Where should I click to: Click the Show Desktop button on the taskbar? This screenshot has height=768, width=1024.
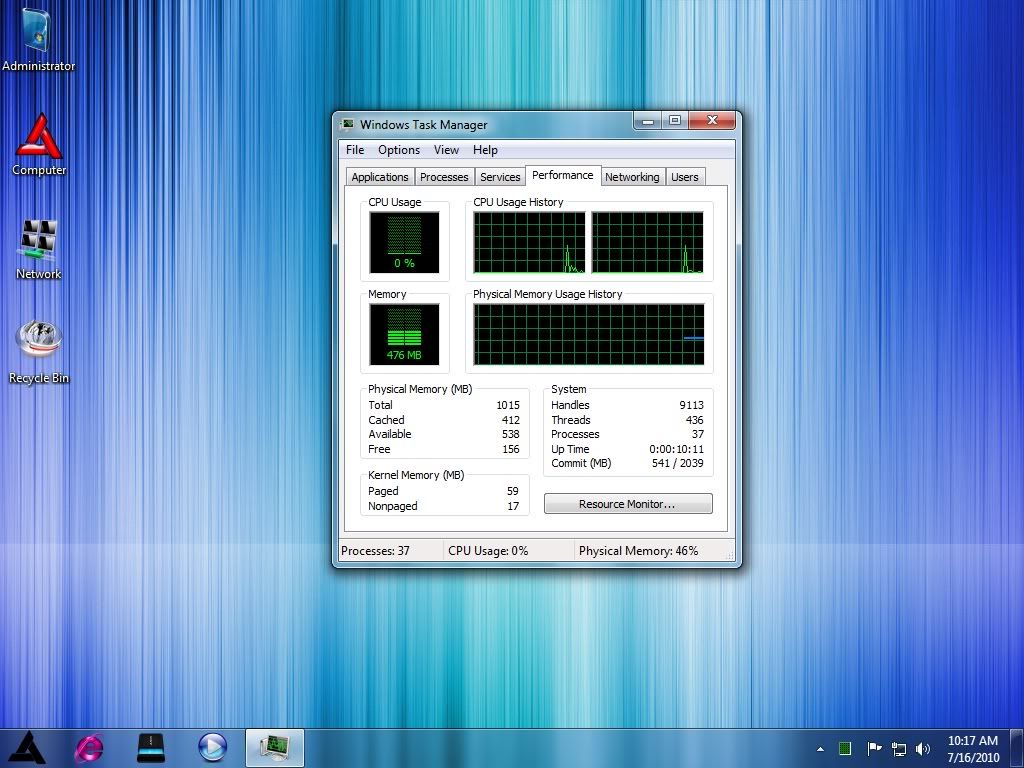[x=1017, y=748]
